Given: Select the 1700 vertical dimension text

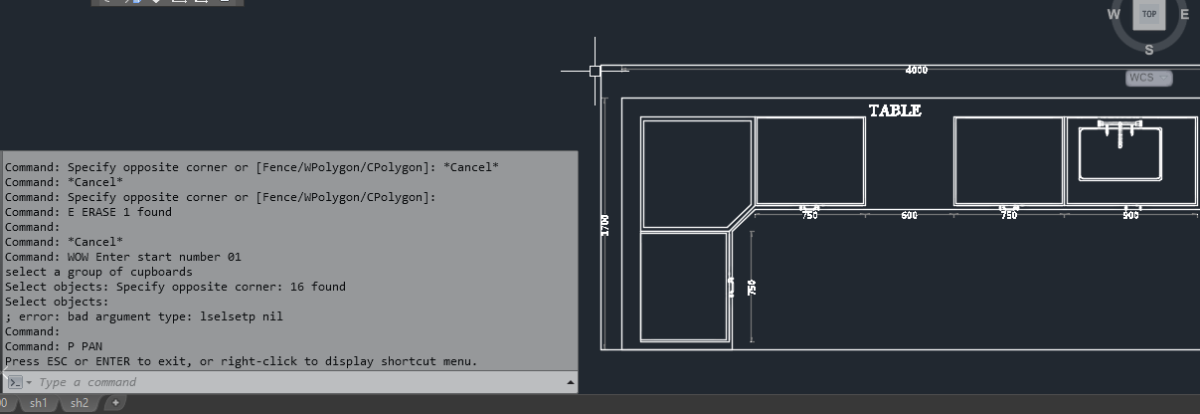Looking at the screenshot, I should click(605, 226).
